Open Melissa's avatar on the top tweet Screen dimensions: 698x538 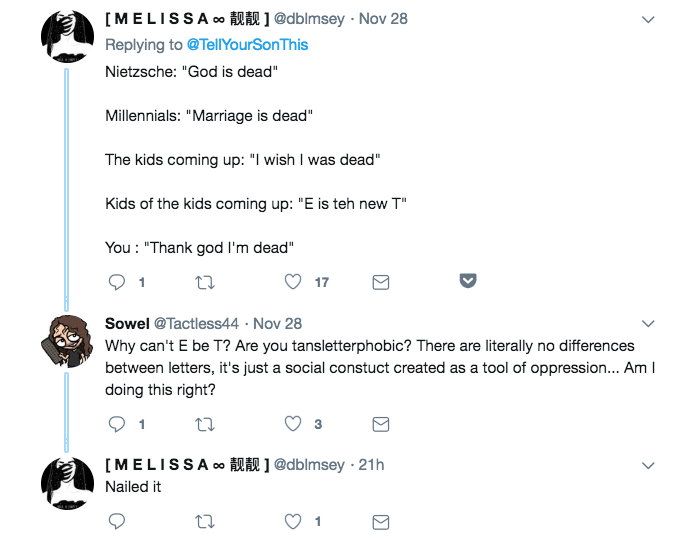click(x=67, y=38)
